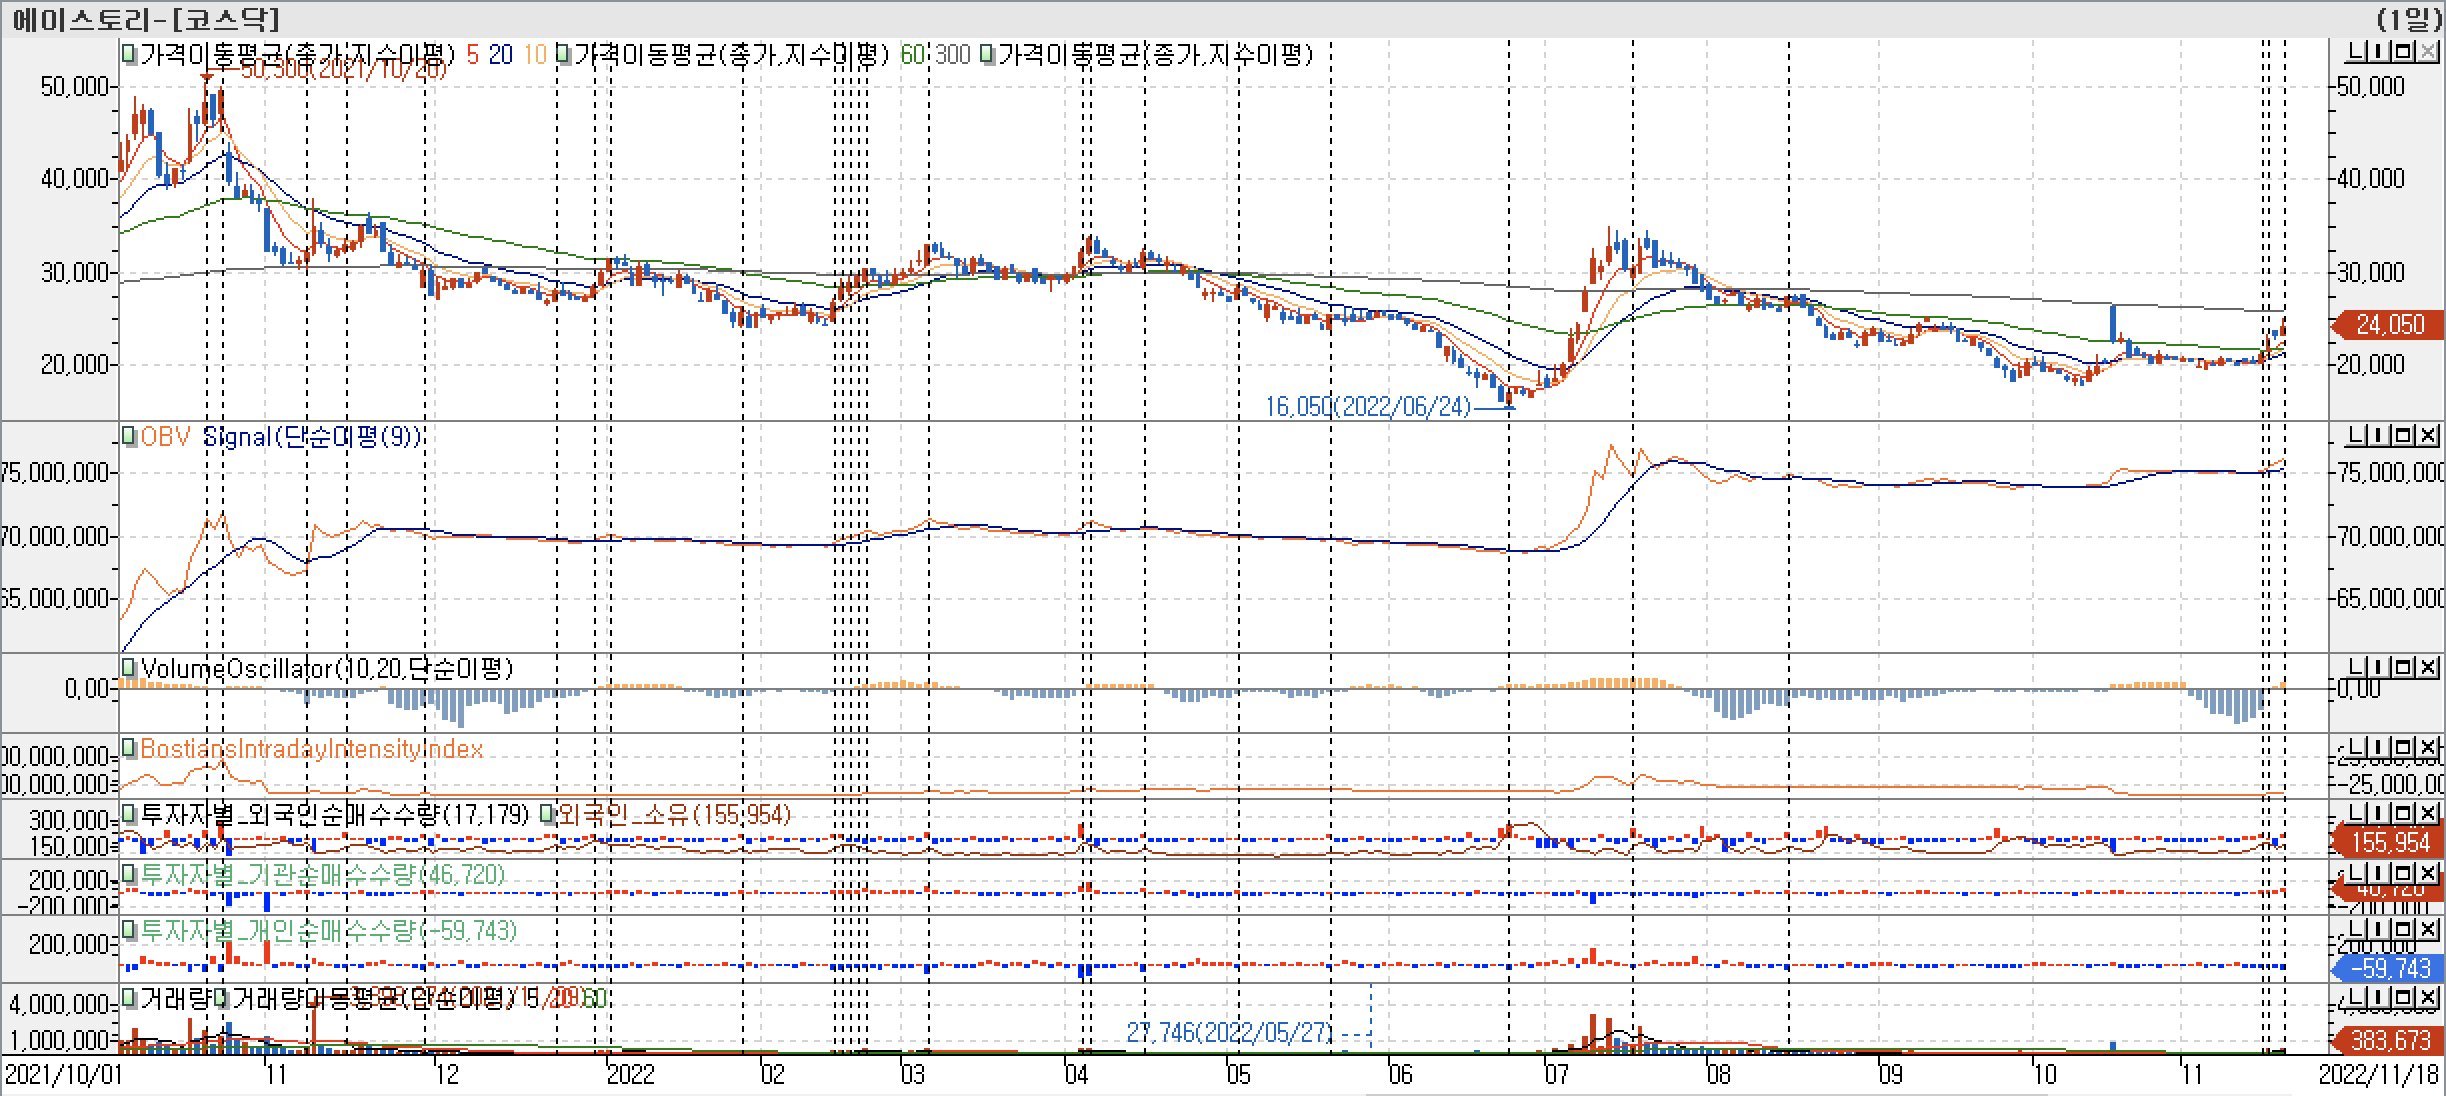Toggle the marker before 가격이동평균 60 300
2446x1096 pixels.
point(564,54)
